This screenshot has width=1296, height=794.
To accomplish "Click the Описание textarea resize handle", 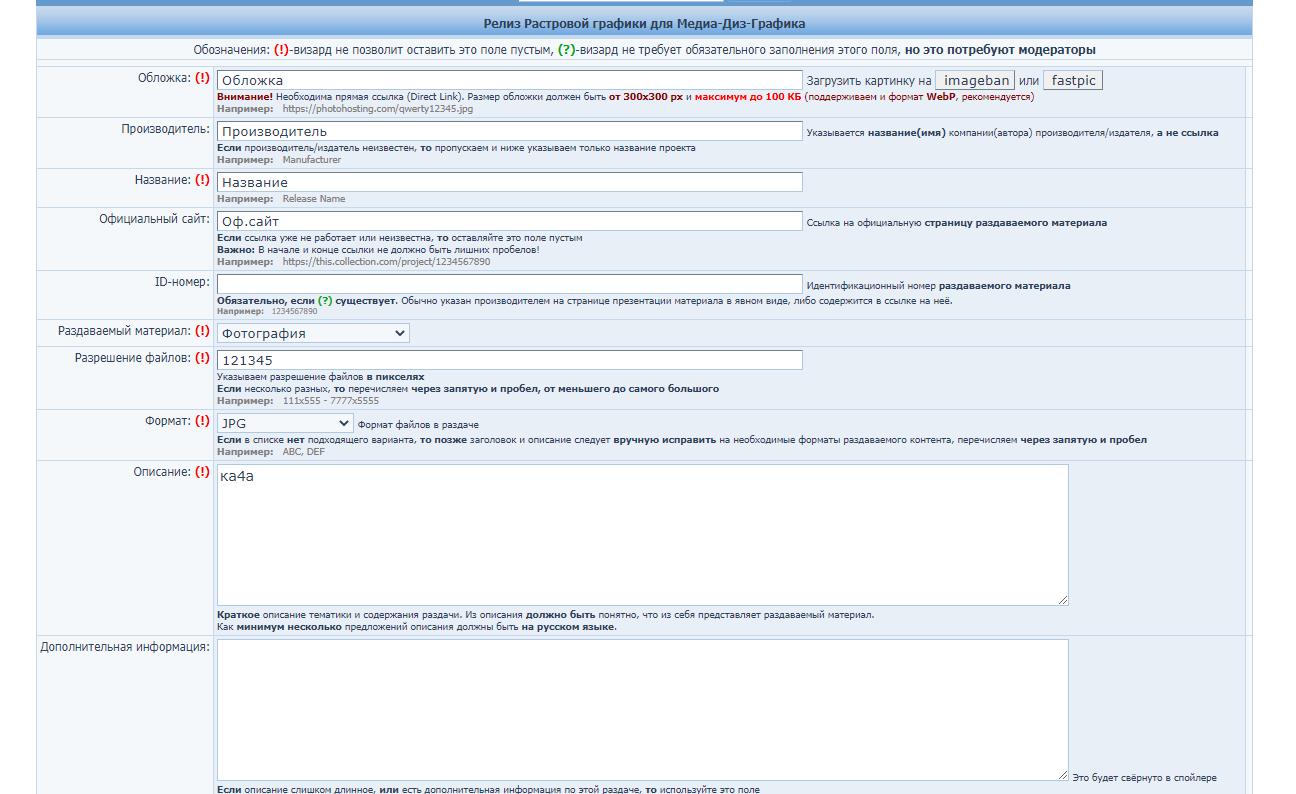I will pyautogui.click(x=1062, y=600).
